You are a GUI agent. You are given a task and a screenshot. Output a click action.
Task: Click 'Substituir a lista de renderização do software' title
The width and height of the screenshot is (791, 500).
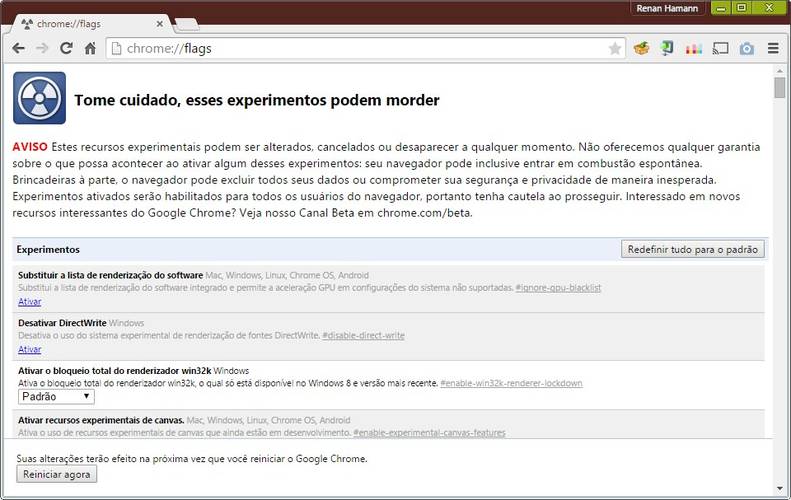coord(110,275)
